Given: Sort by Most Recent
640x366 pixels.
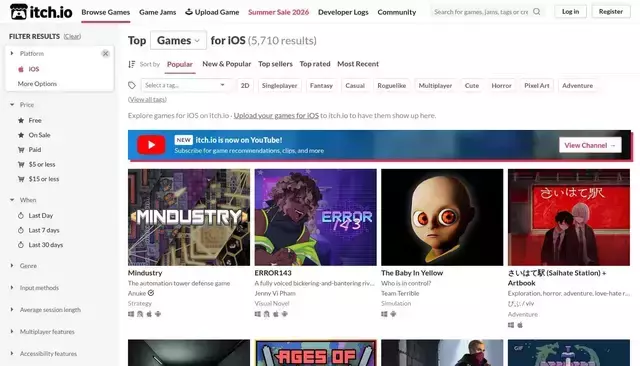Looking at the screenshot, I should [358, 64].
